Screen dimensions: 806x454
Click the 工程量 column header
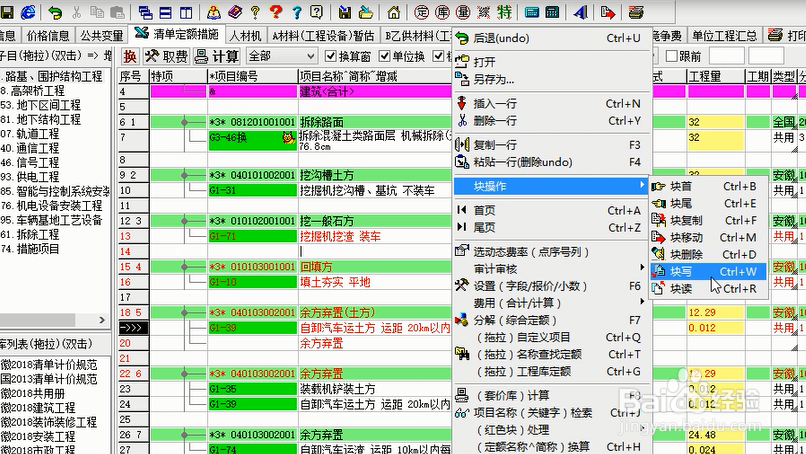[x=716, y=77]
